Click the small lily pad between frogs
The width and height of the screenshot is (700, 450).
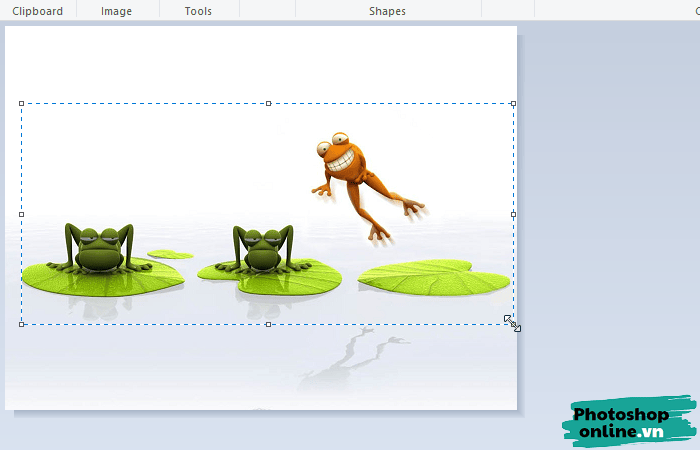coord(170,255)
